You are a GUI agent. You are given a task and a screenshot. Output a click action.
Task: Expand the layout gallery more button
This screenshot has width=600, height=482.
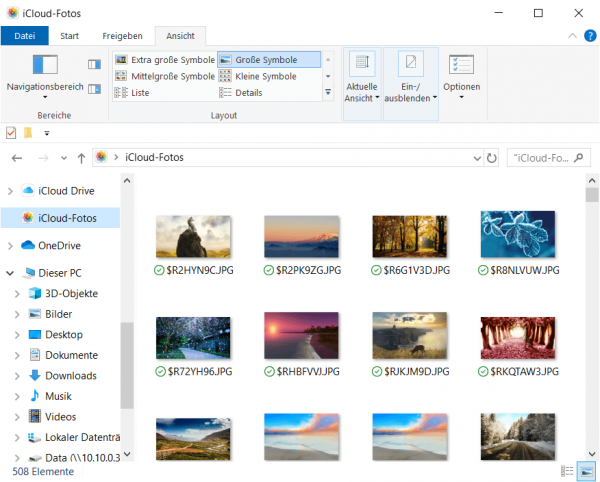[x=328, y=92]
